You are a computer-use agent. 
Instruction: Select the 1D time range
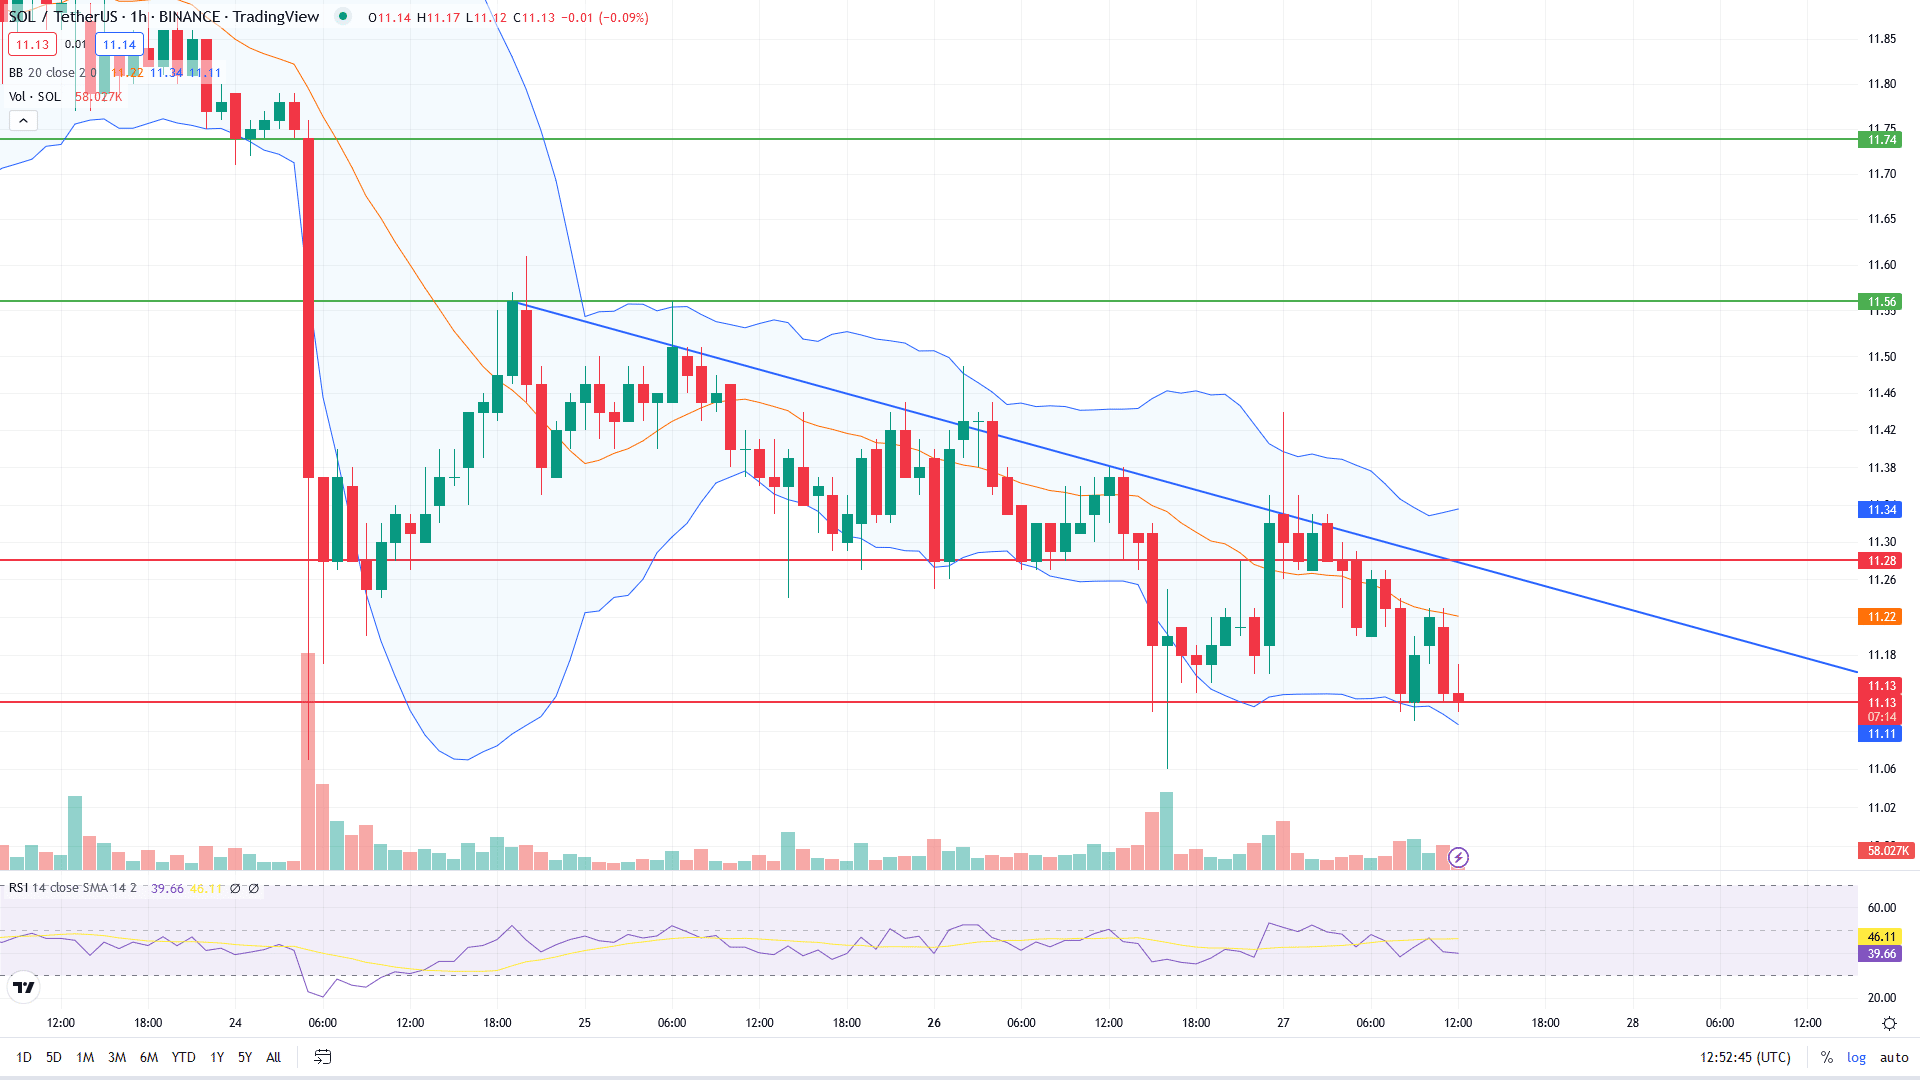[24, 1057]
